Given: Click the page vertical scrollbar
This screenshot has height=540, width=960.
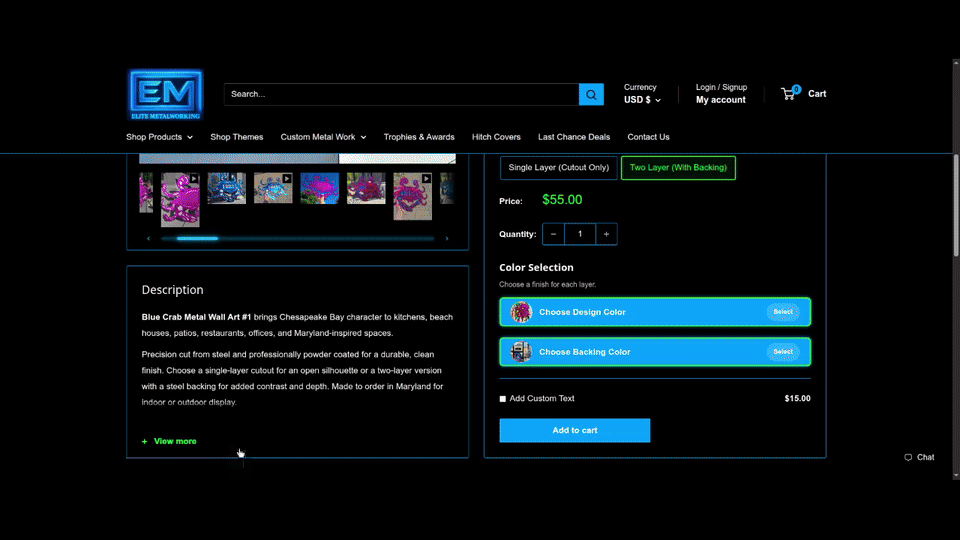Looking at the screenshot, I should click(956, 206).
